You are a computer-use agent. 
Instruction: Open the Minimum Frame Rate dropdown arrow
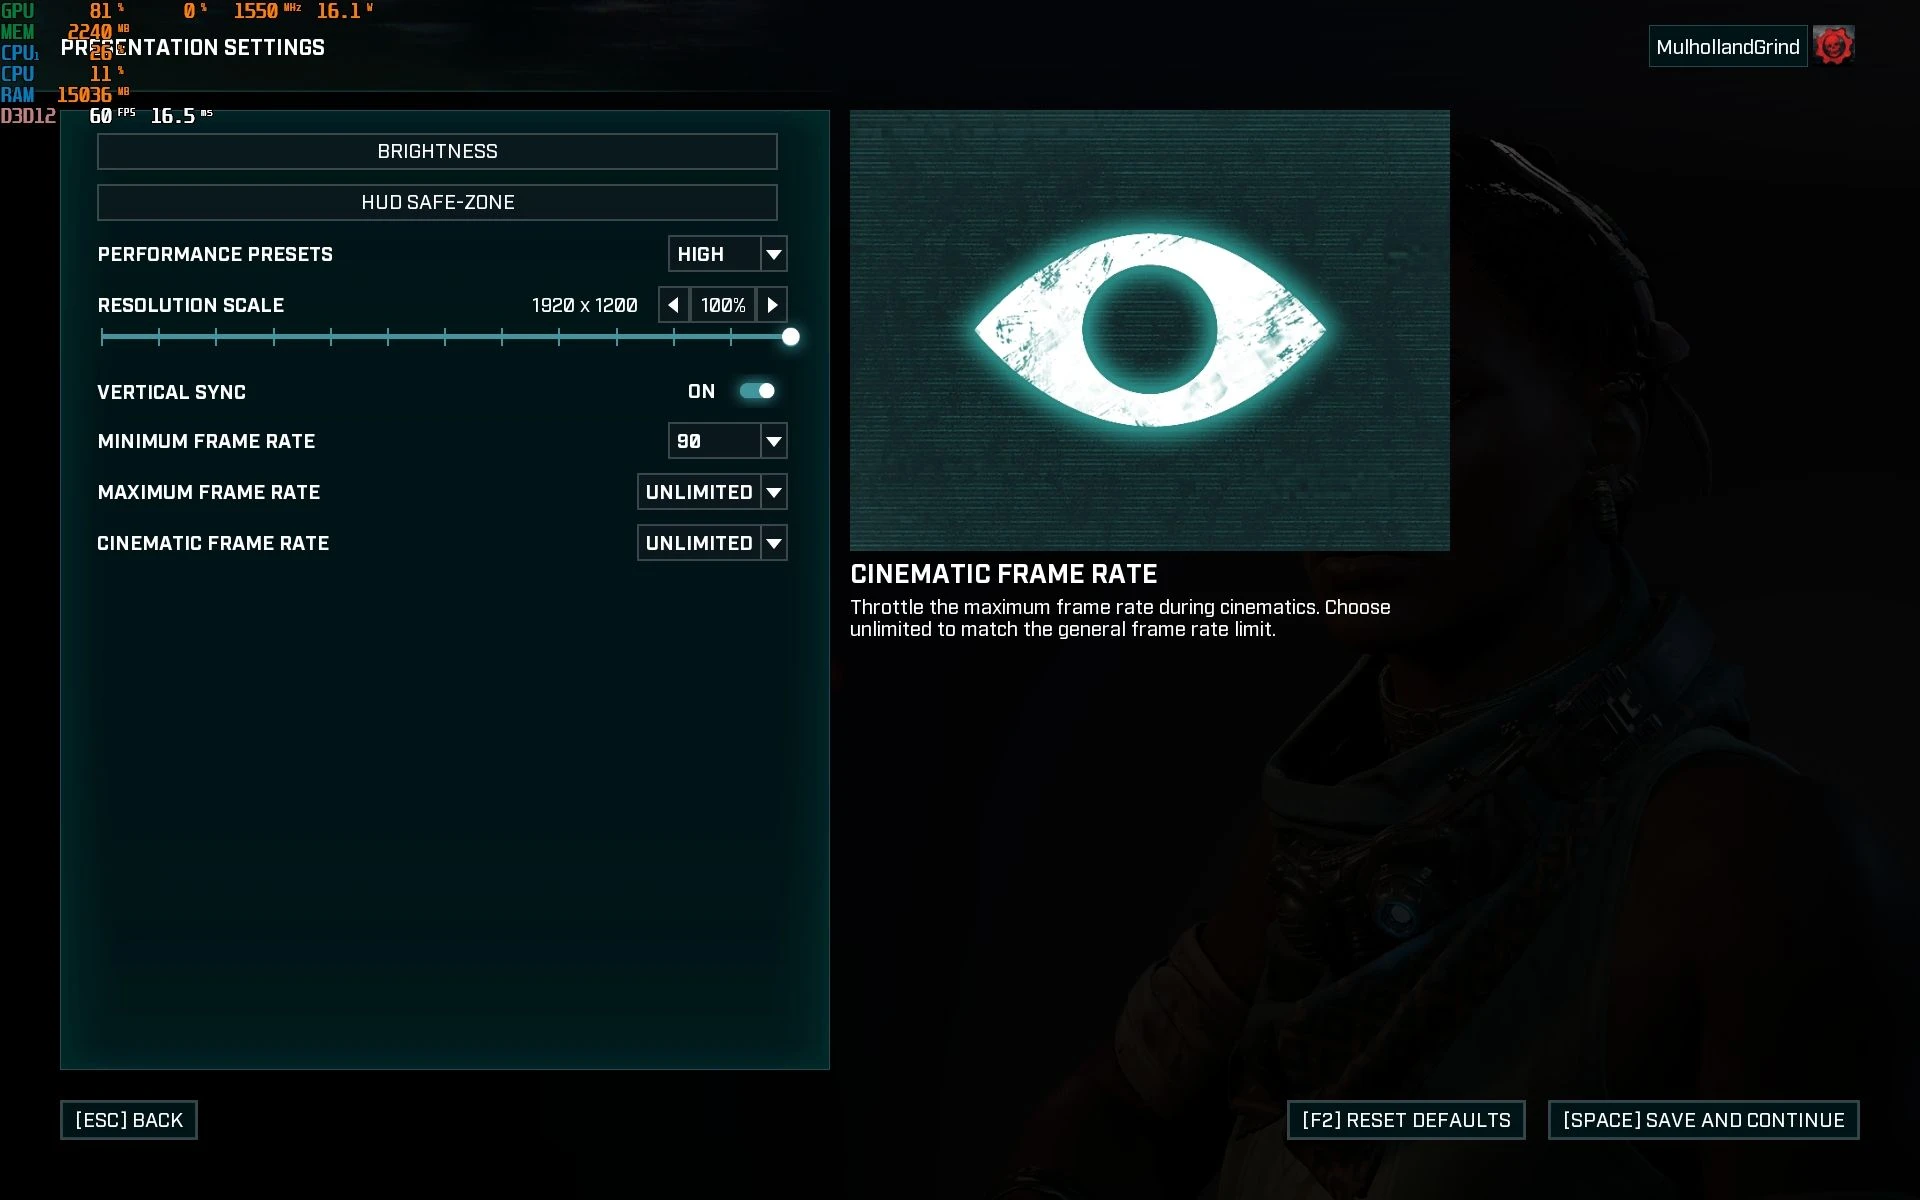[x=774, y=441]
